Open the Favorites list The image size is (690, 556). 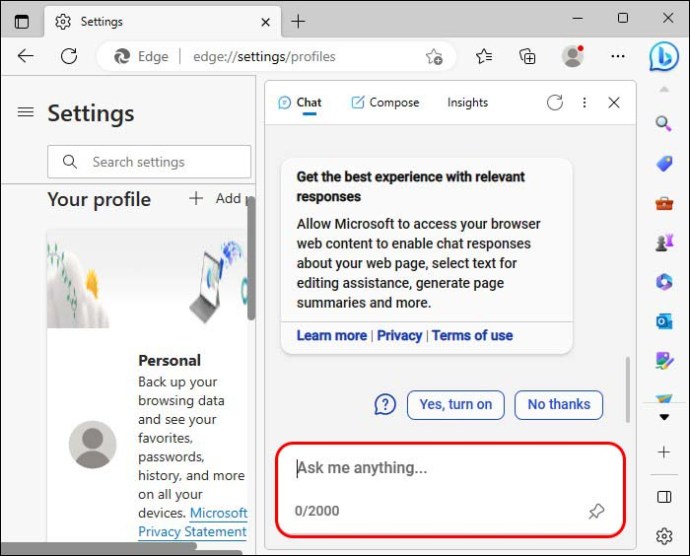click(484, 56)
